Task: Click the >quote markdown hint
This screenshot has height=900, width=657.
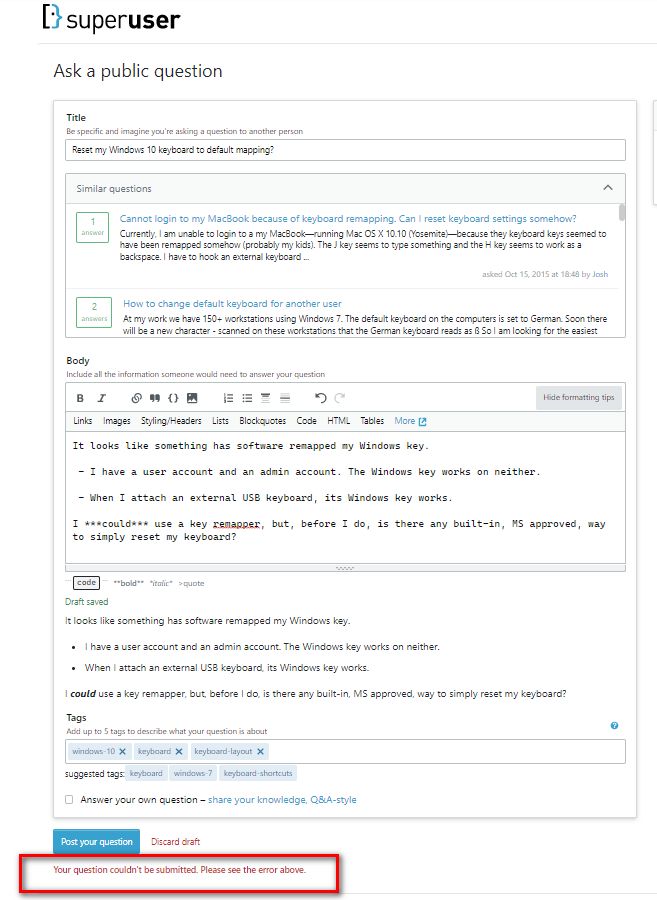Action: pos(191,583)
